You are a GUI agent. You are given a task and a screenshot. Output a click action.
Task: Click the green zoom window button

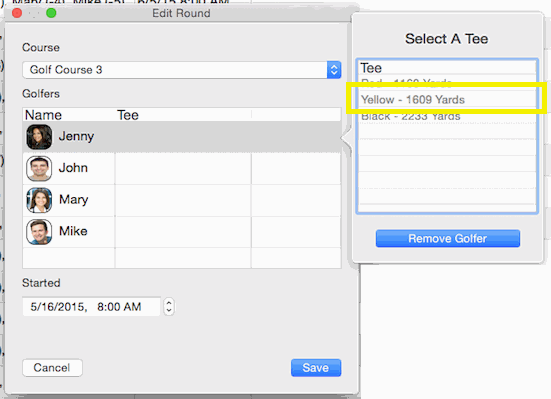(x=51, y=13)
